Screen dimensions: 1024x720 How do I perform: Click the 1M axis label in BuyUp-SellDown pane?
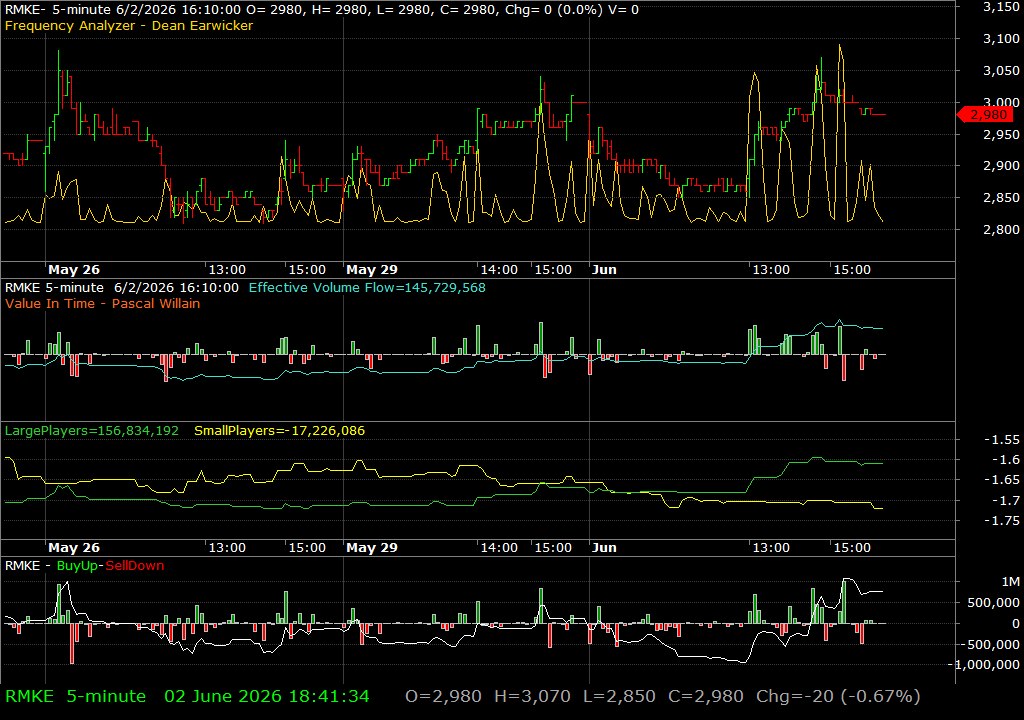1010,581
